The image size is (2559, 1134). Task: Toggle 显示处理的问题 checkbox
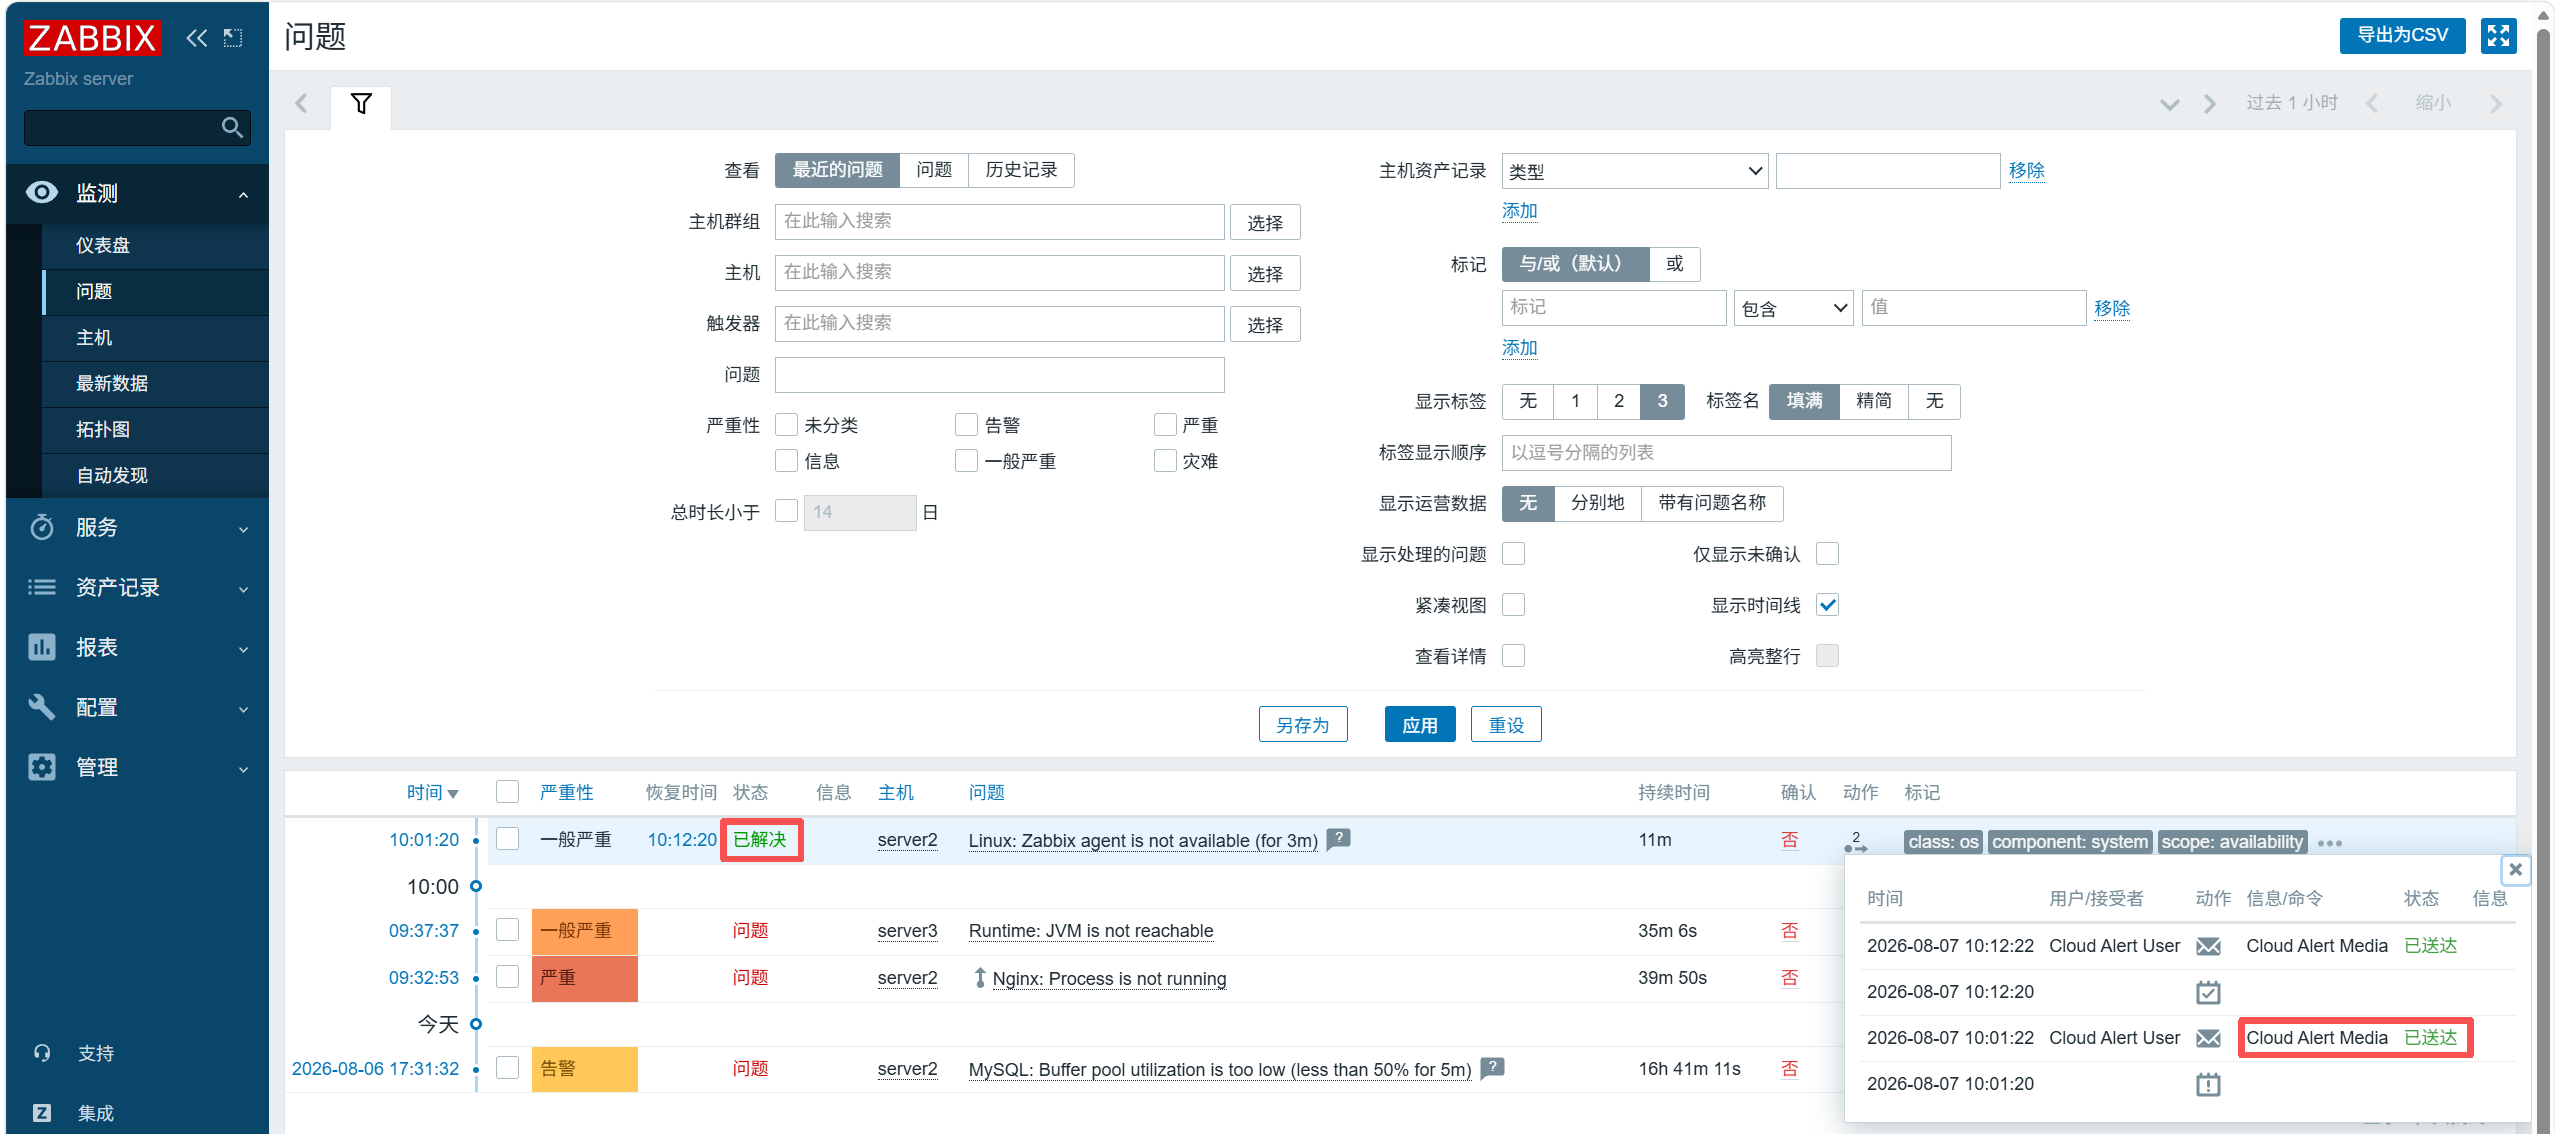[x=1514, y=554]
